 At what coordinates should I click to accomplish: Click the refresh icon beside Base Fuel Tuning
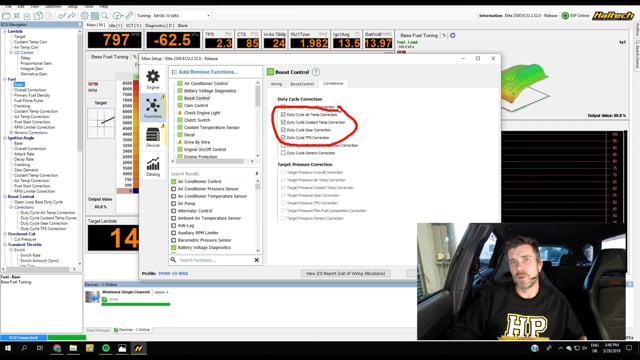click(x=453, y=36)
